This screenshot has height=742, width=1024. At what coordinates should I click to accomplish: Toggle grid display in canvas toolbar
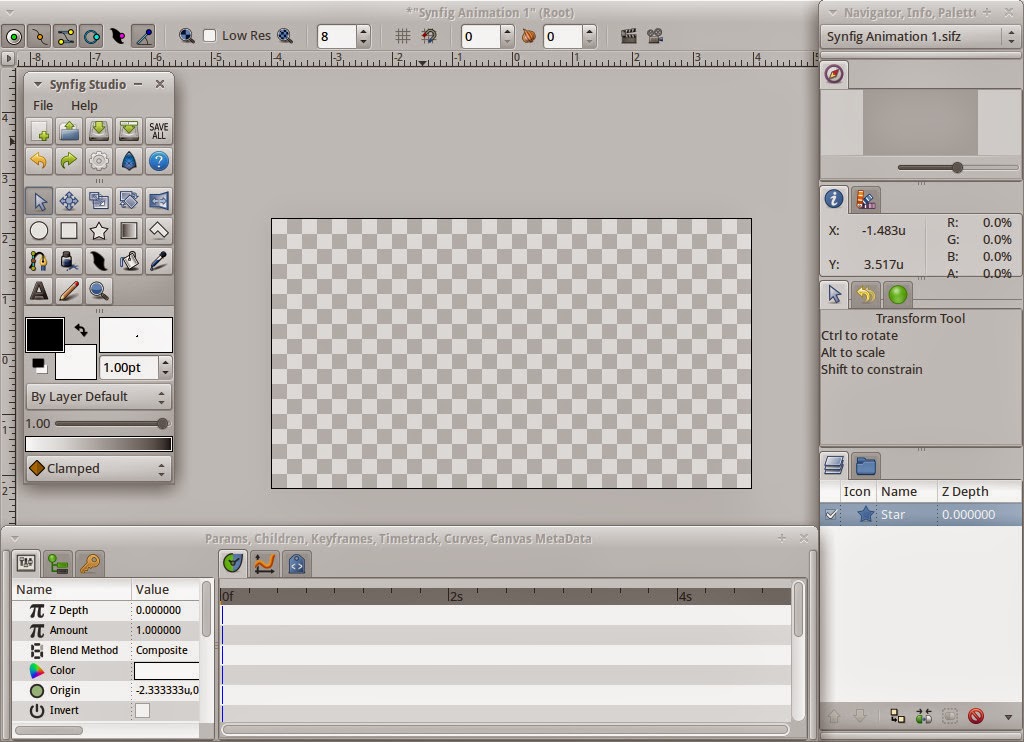(403, 36)
